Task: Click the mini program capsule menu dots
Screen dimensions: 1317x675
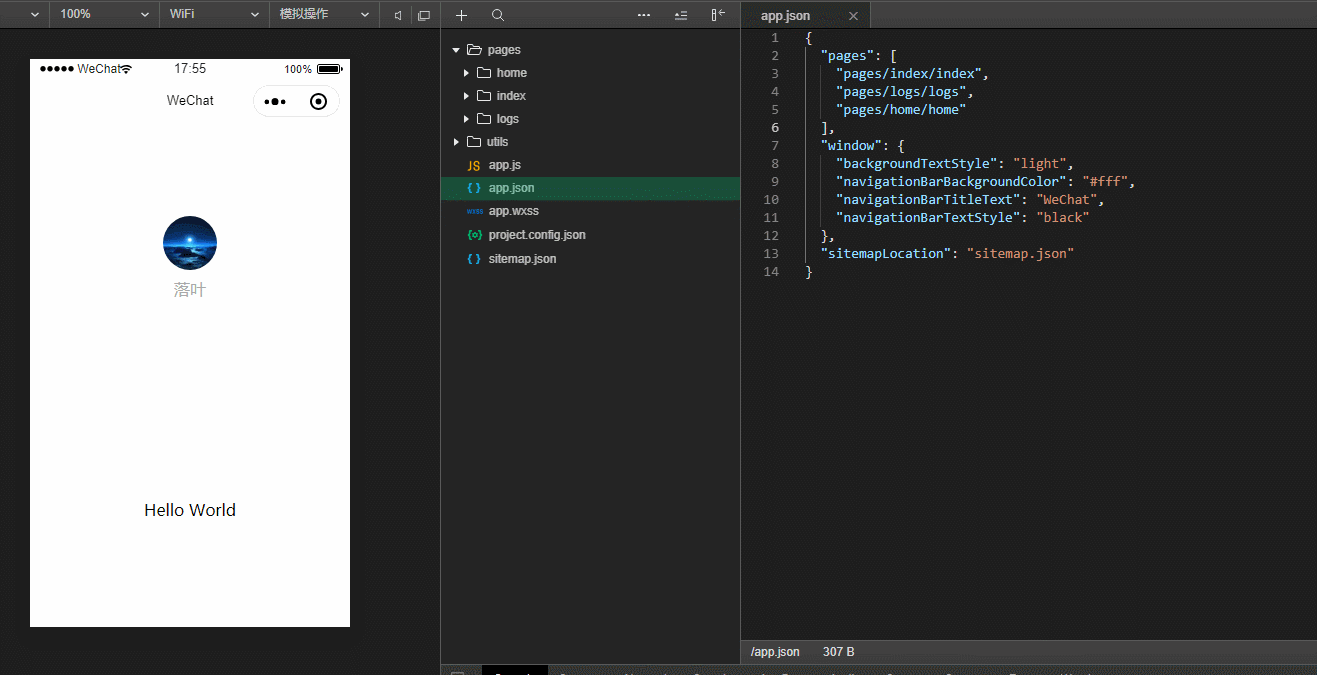Action: pyautogui.click(x=276, y=101)
